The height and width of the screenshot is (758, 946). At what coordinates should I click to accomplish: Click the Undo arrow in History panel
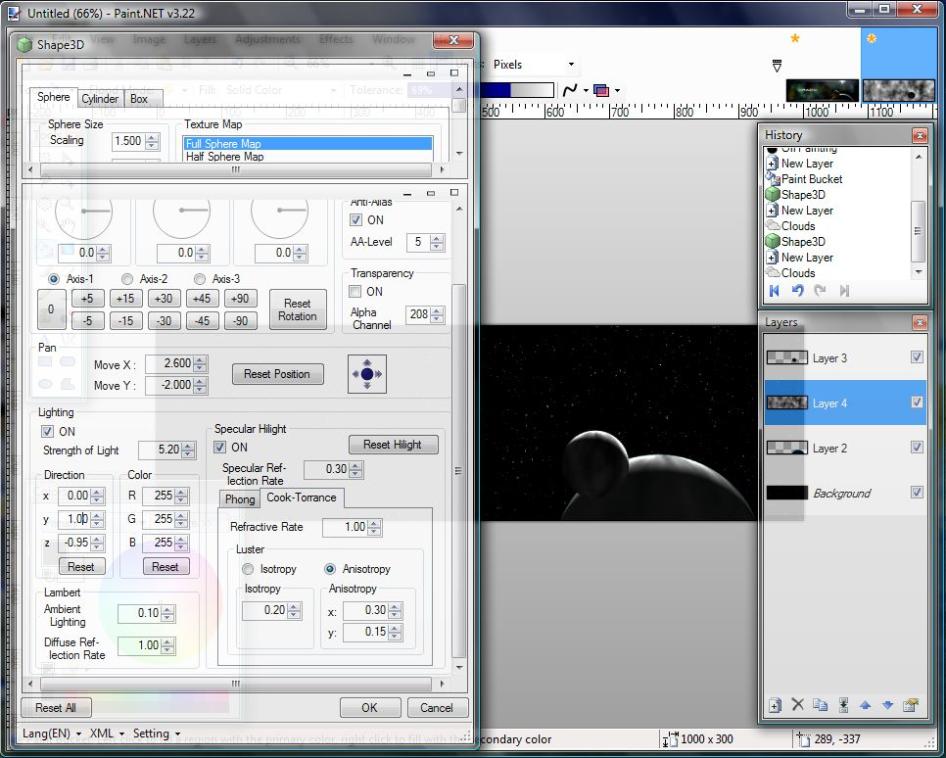pos(798,291)
